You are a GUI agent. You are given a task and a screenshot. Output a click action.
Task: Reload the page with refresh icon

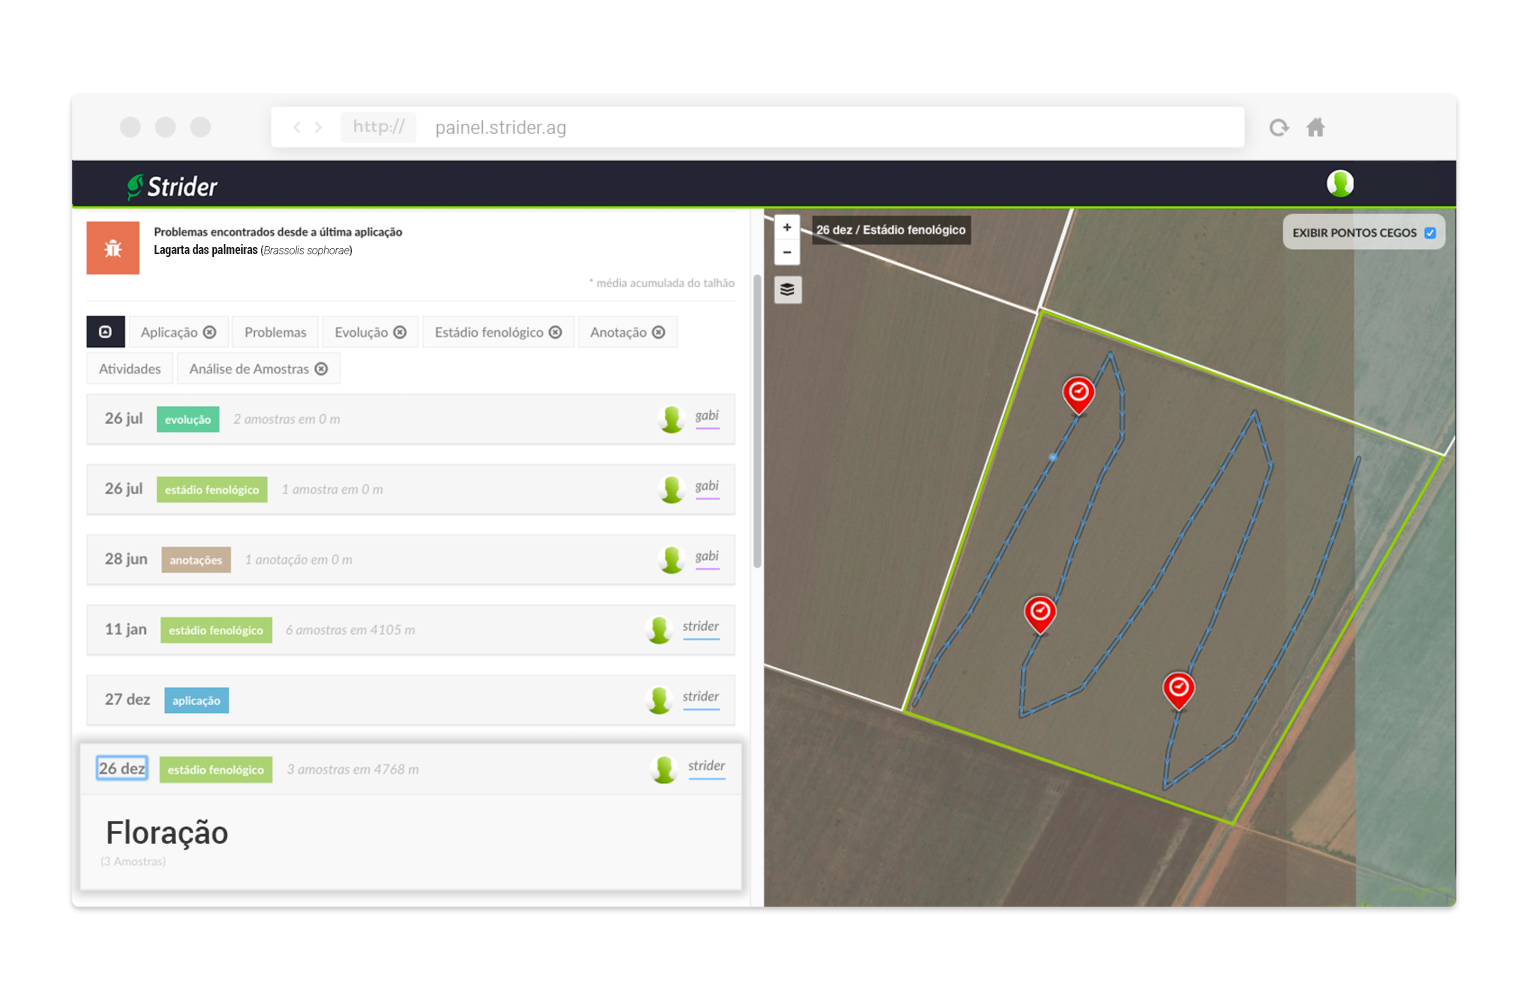coord(1279,127)
